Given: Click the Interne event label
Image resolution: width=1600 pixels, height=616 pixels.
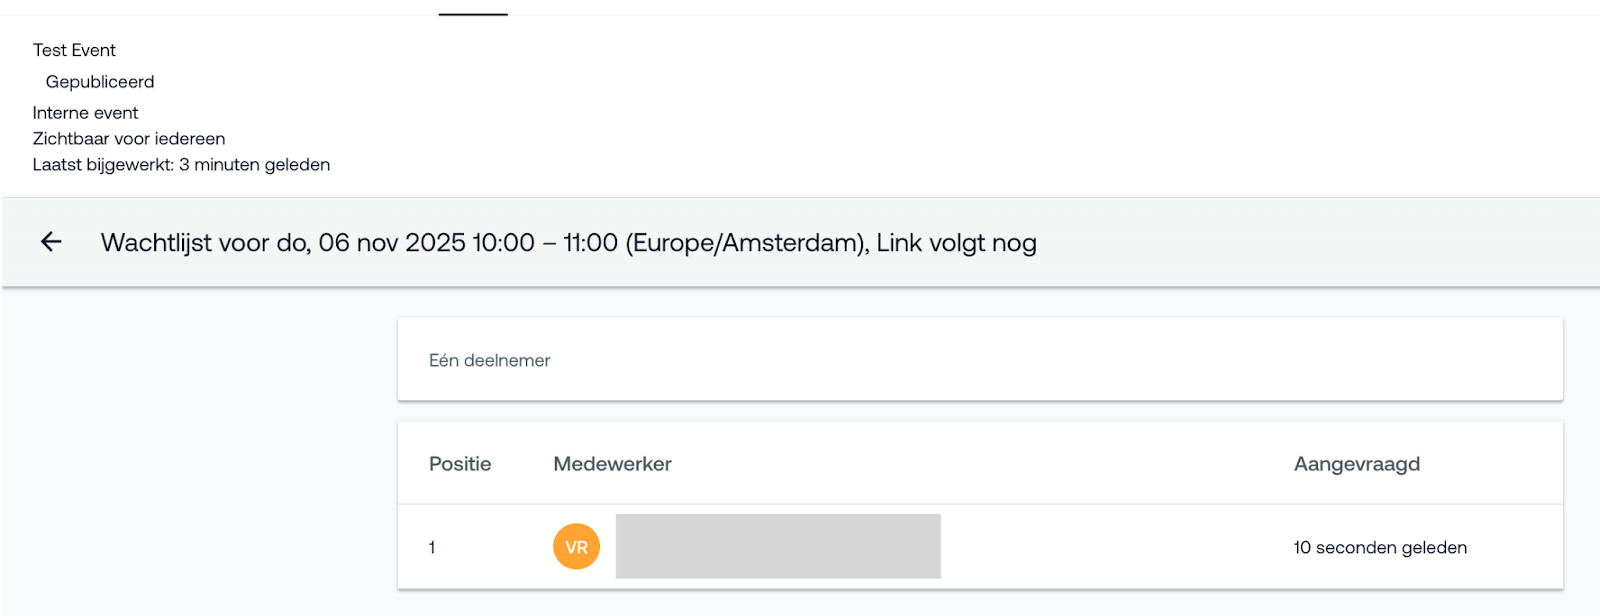Looking at the screenshot, I should coord(85,113).
